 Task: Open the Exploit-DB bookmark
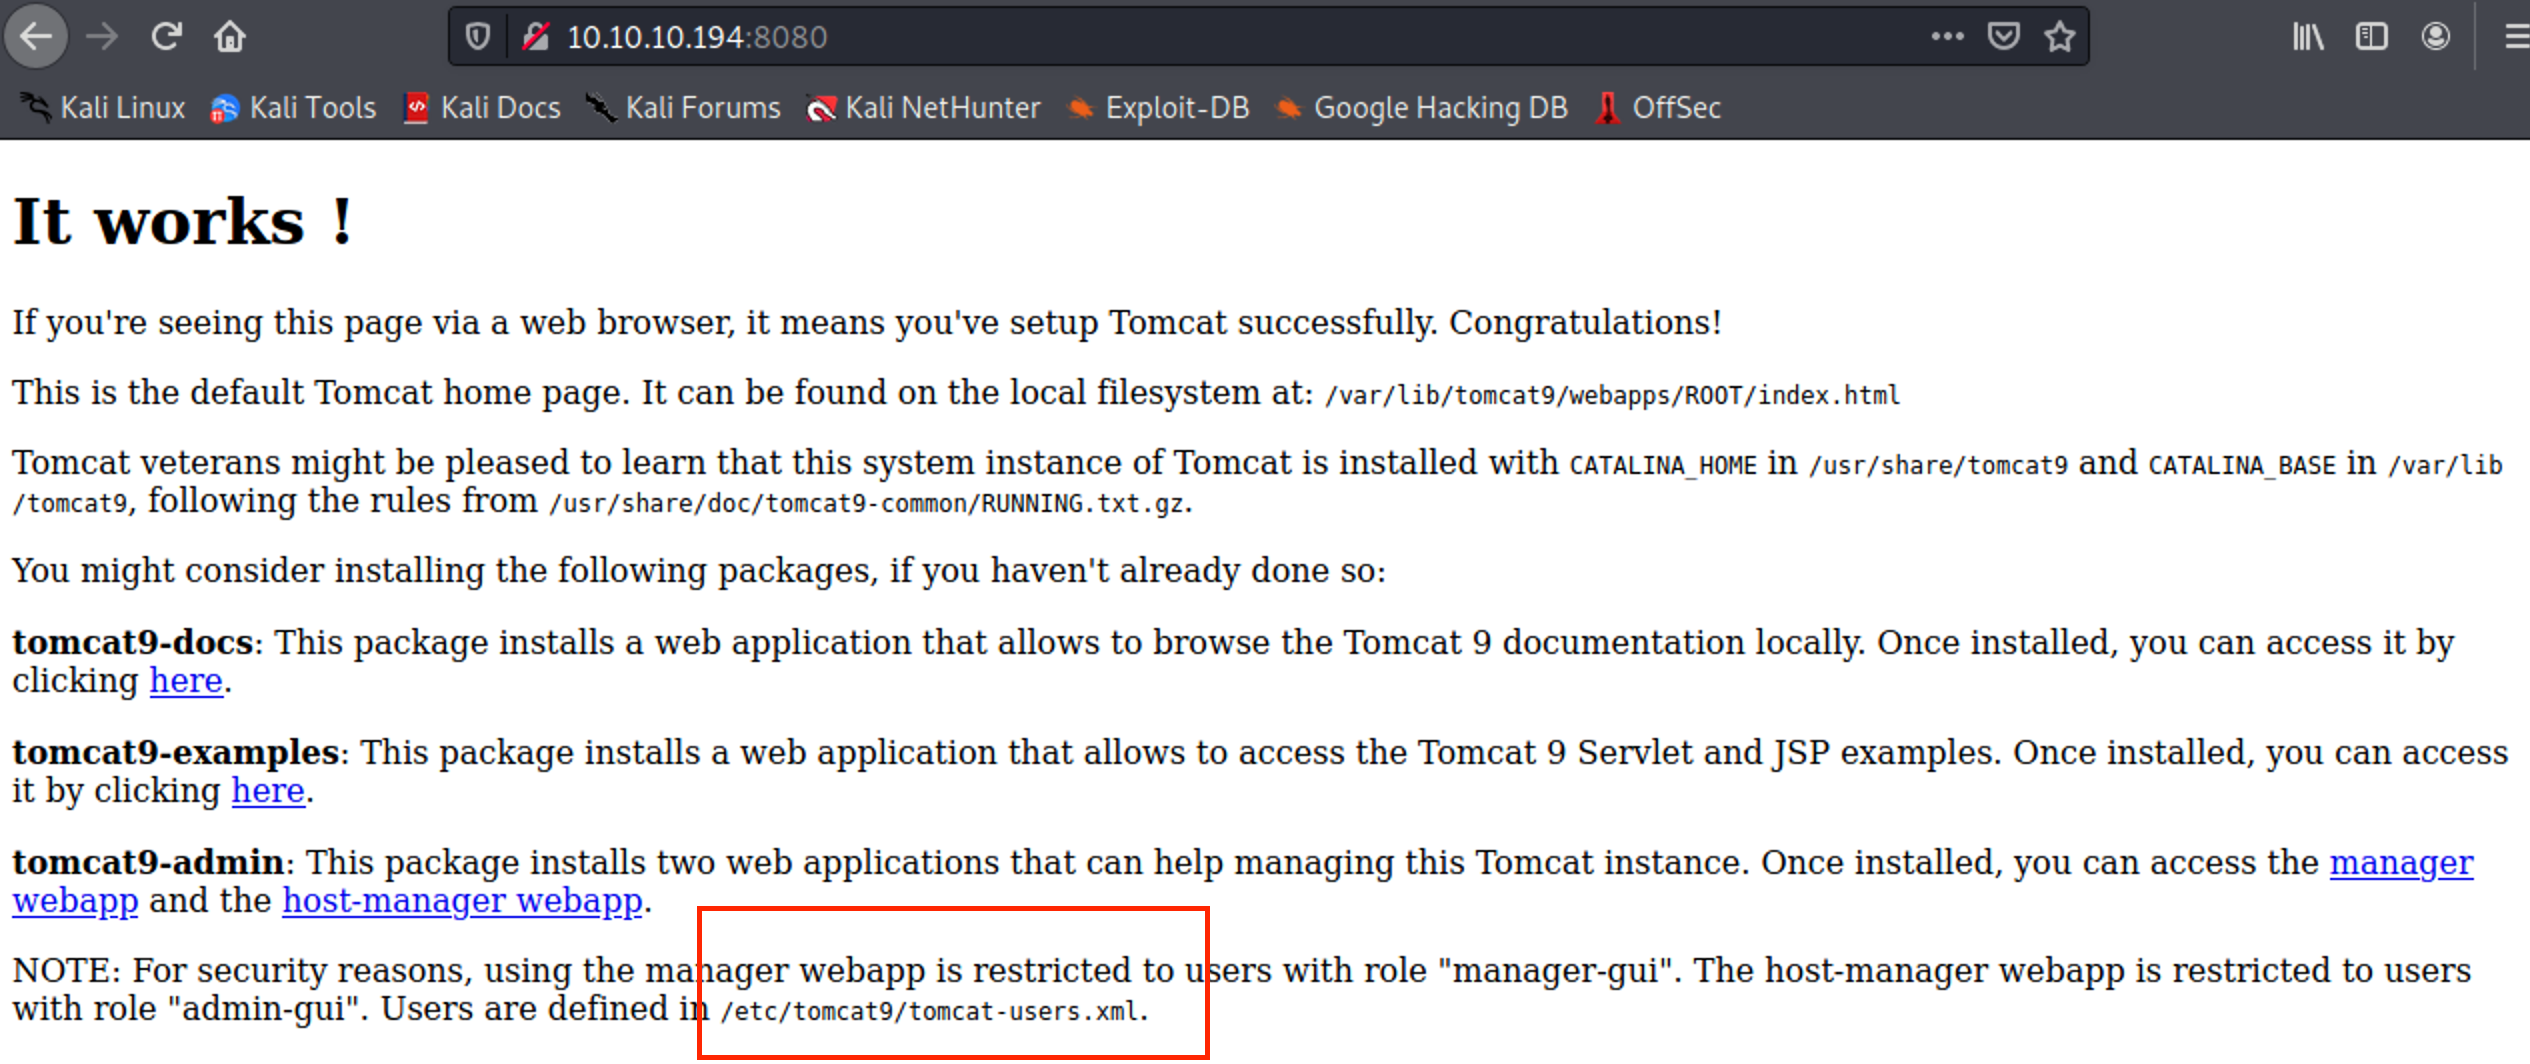(x=1159, y=107)
